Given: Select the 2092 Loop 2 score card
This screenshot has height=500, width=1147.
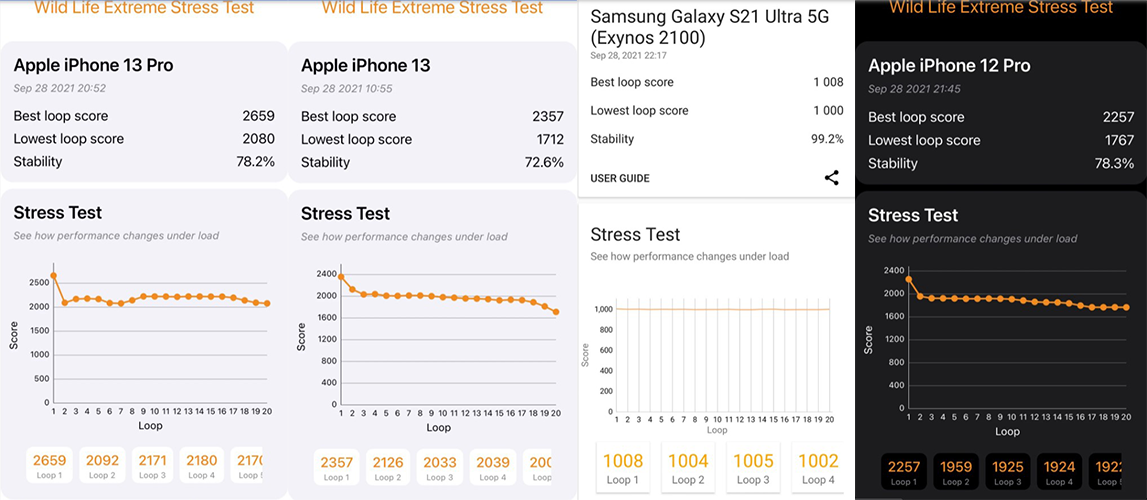Looking at the screenshot, I should [104, 465].
